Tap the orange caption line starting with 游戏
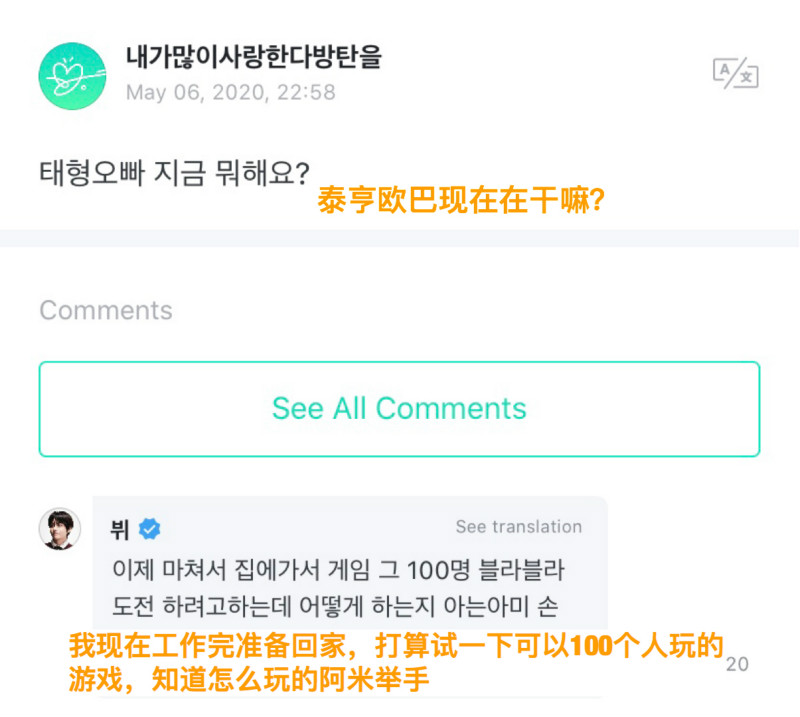 248,681
